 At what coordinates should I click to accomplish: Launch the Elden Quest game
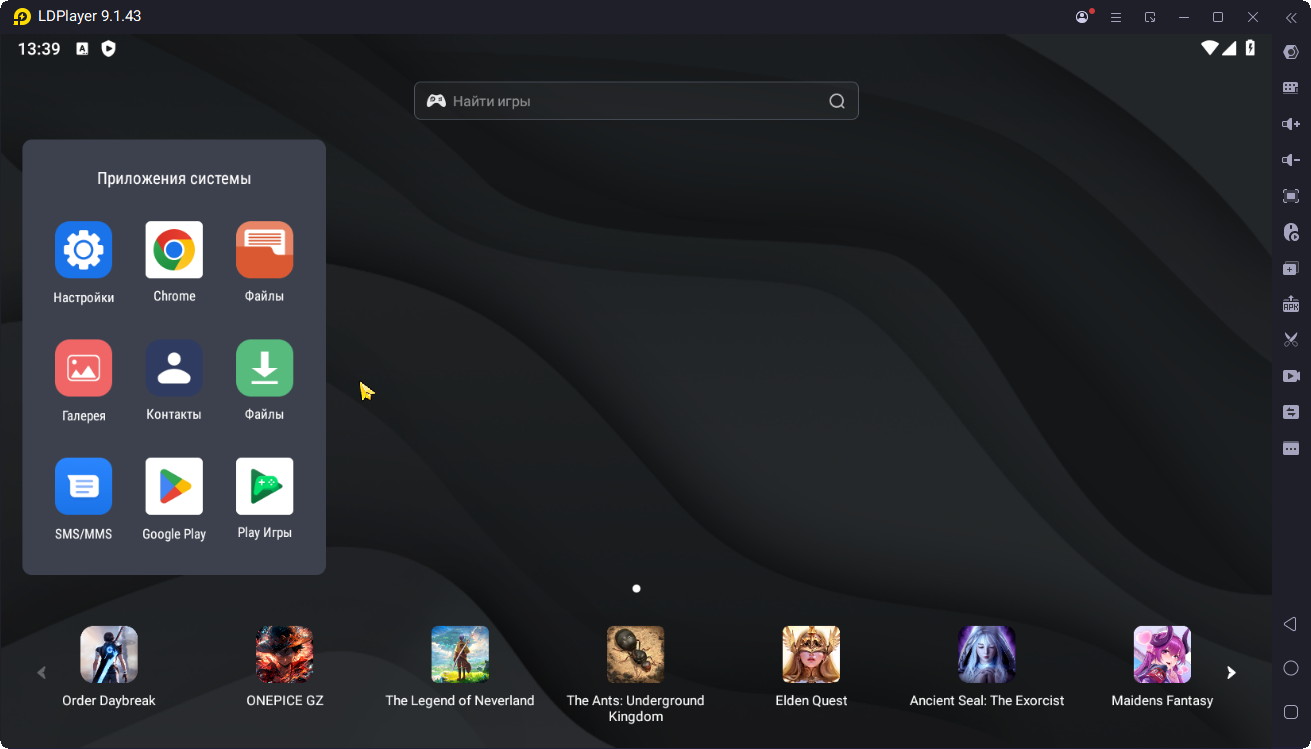click(811, 655)
